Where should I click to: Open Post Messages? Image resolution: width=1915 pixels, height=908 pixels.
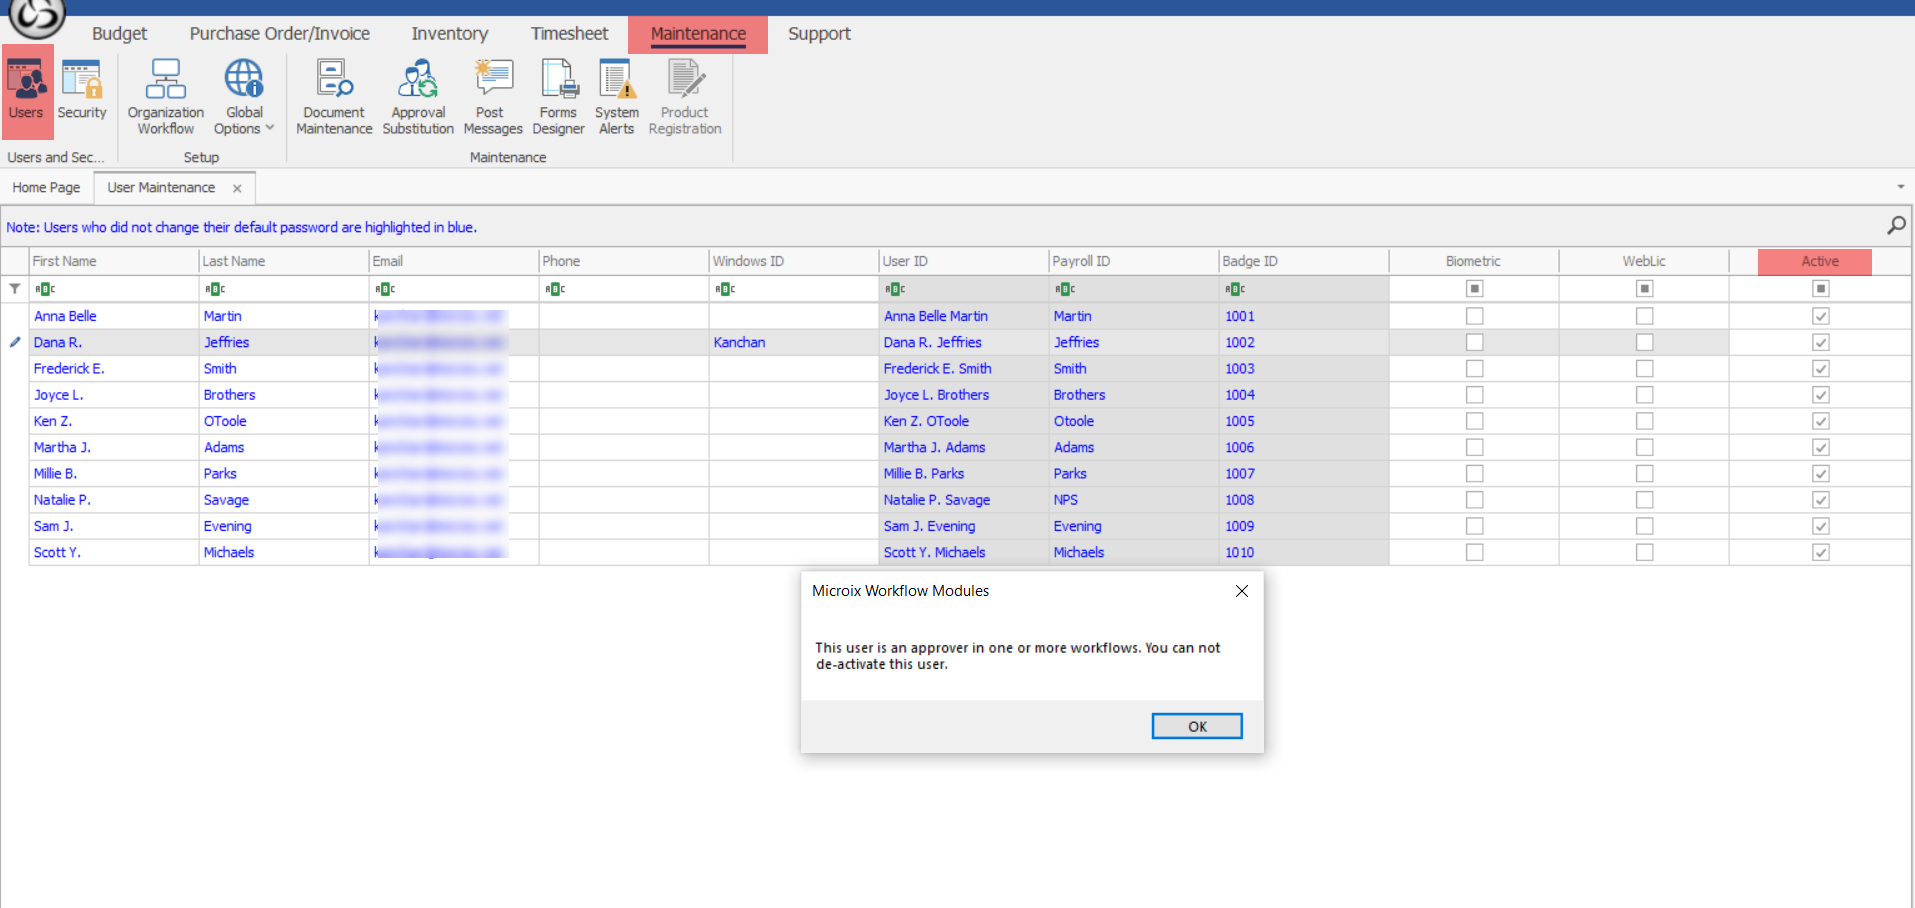point(492,97)
